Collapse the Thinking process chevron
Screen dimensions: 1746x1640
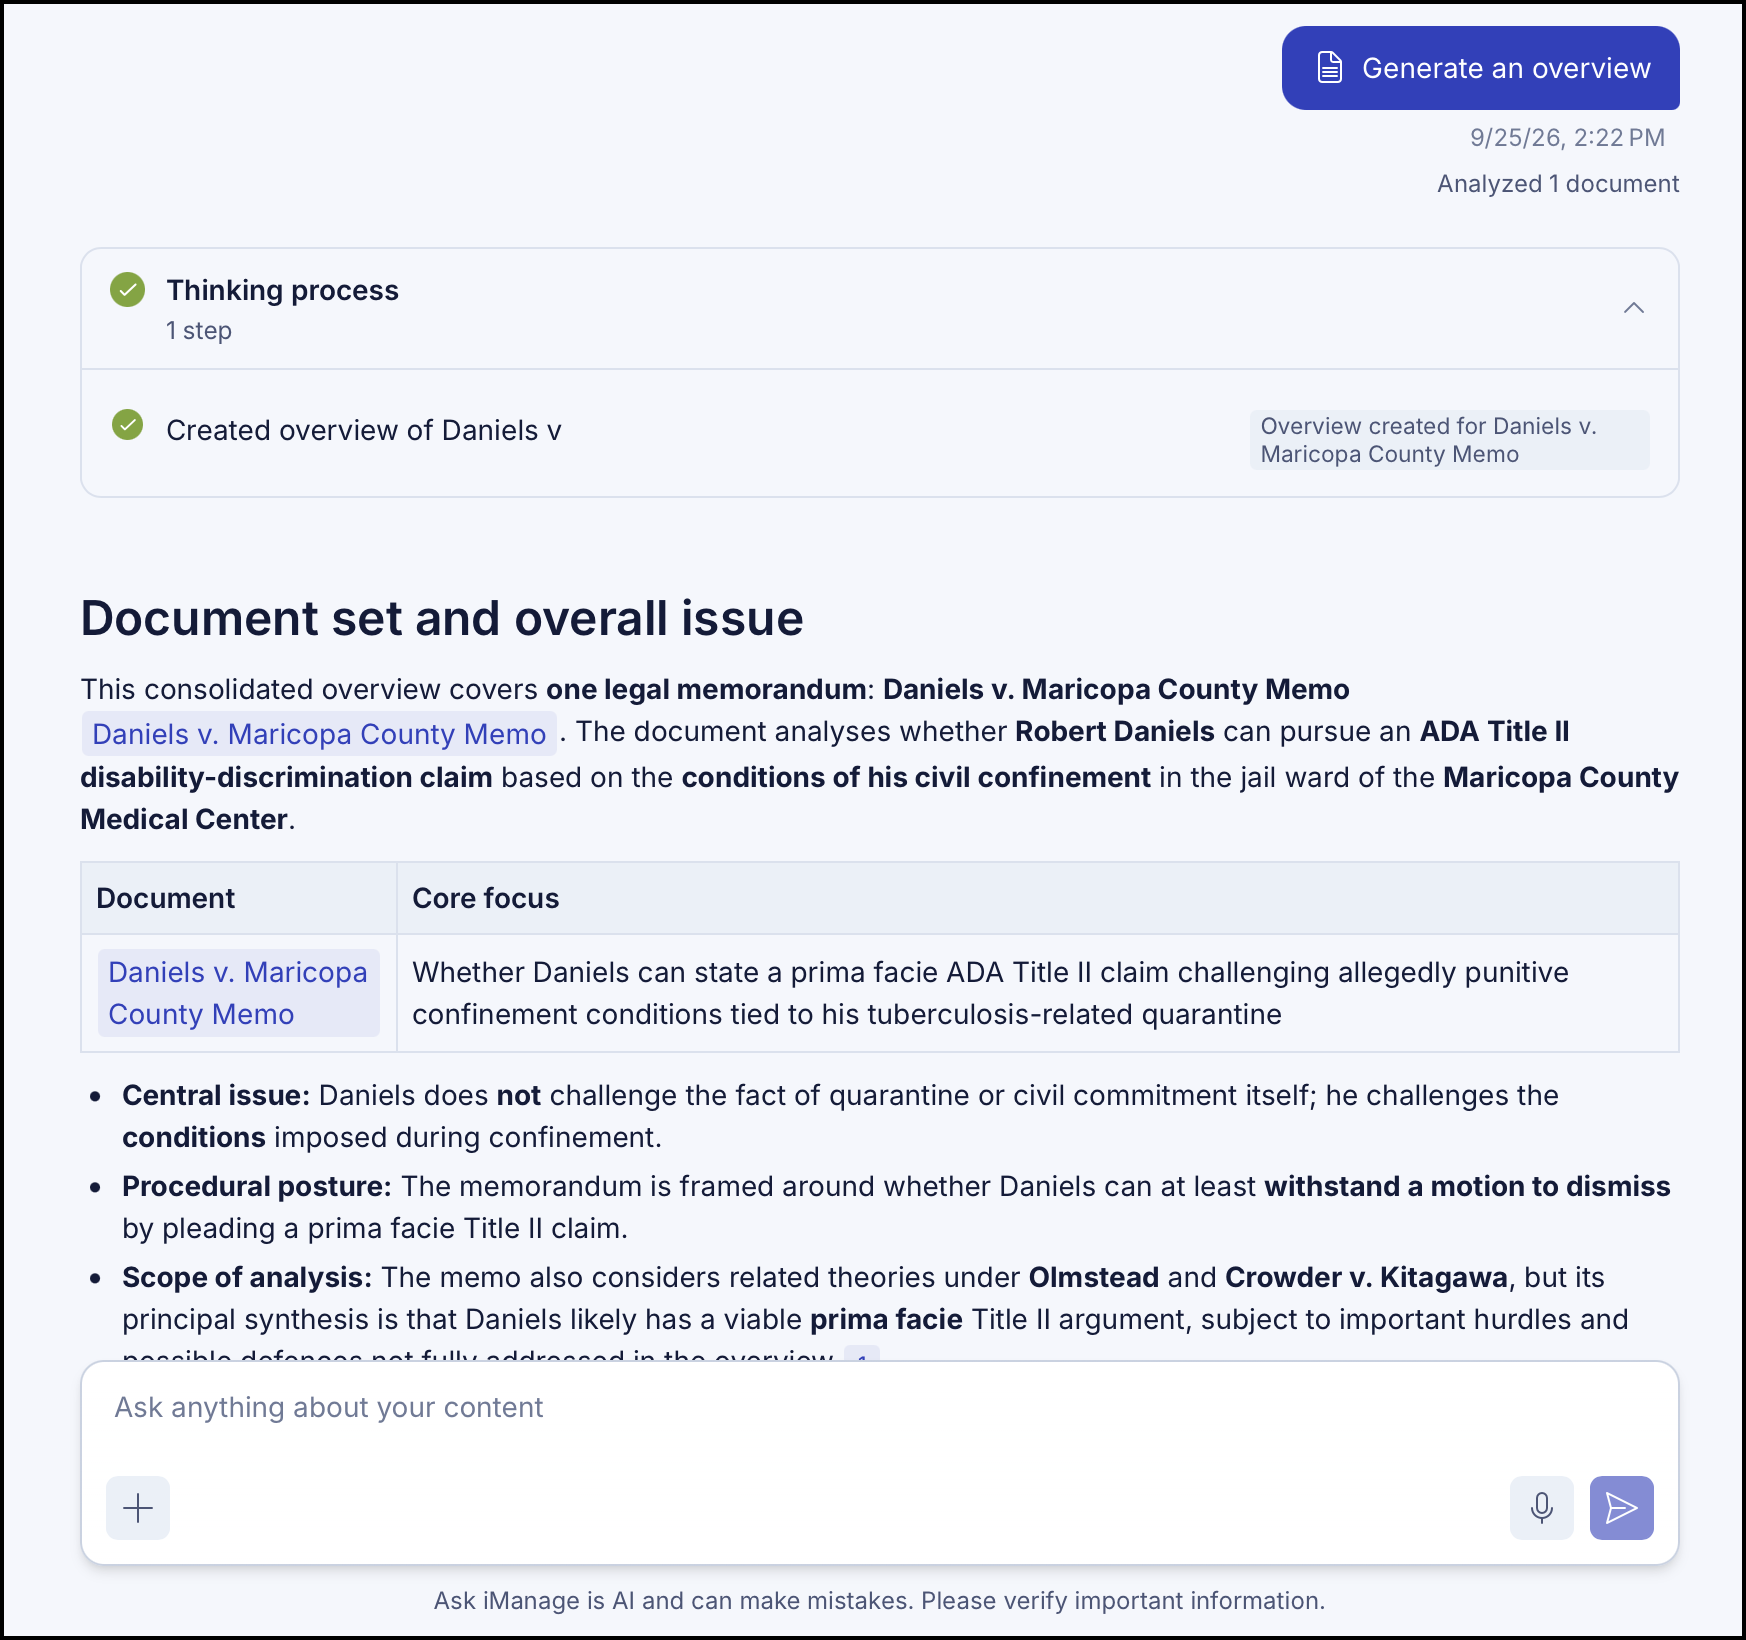(x=1634, y=308)
